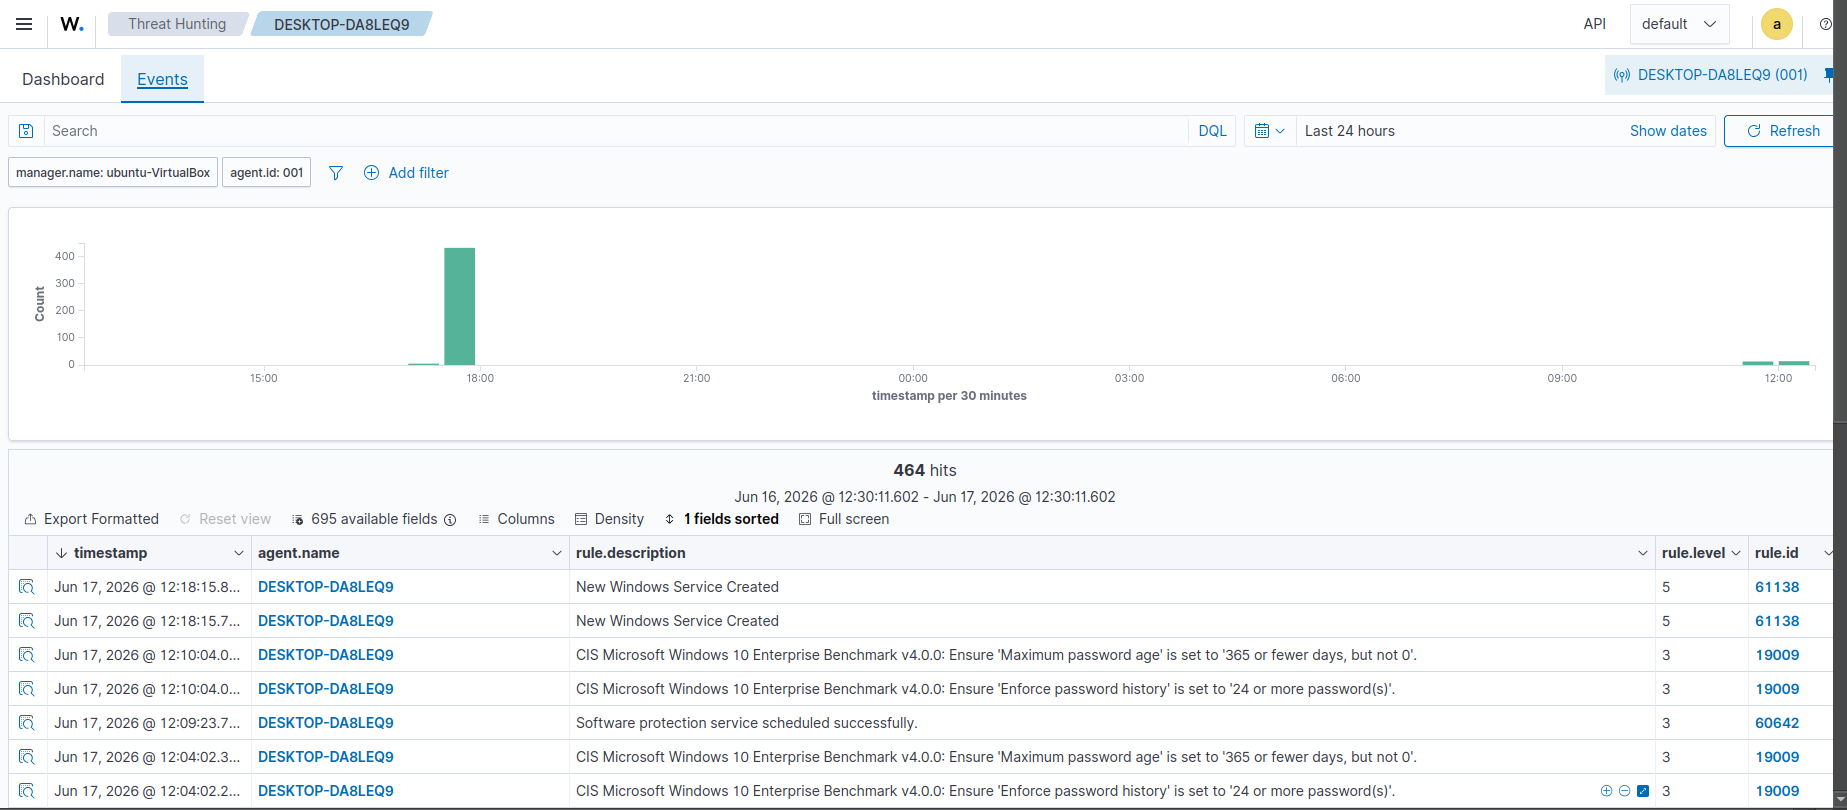Open the 1 fields sorted menu
1847x810 pixels.
pos(721,519)
